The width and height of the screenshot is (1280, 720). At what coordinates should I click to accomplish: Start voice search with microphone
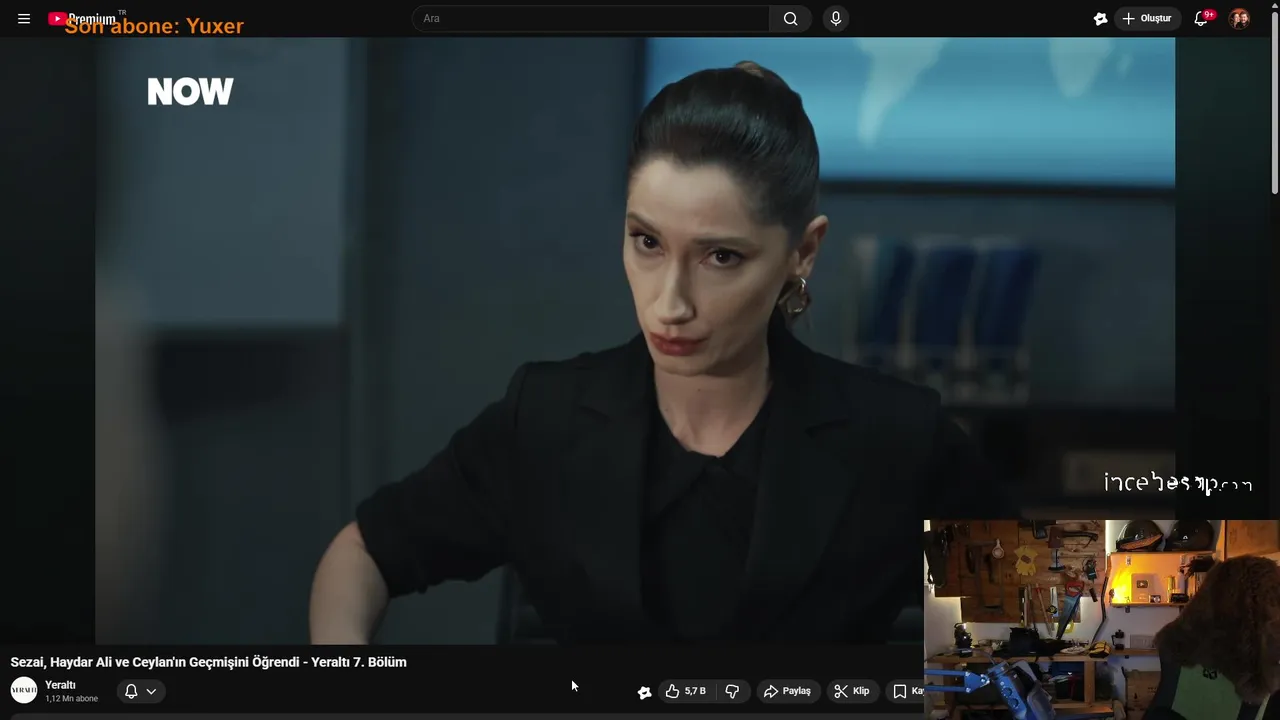836,19
